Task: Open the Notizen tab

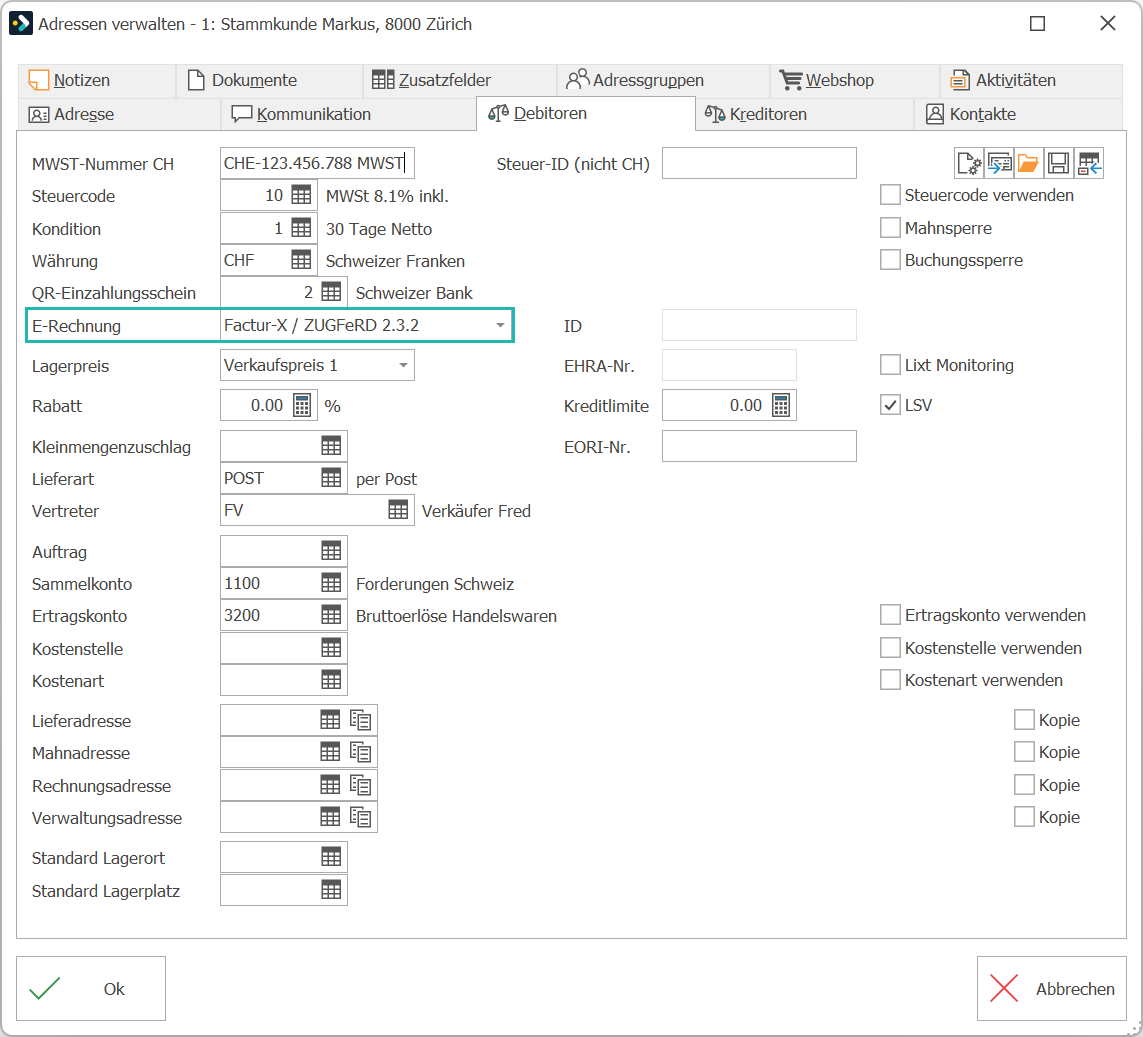Action: (97, 80)
